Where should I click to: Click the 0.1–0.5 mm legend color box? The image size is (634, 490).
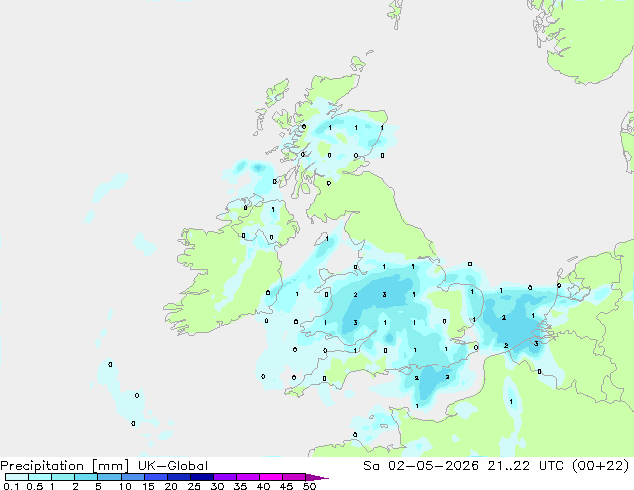click(17, 477)
